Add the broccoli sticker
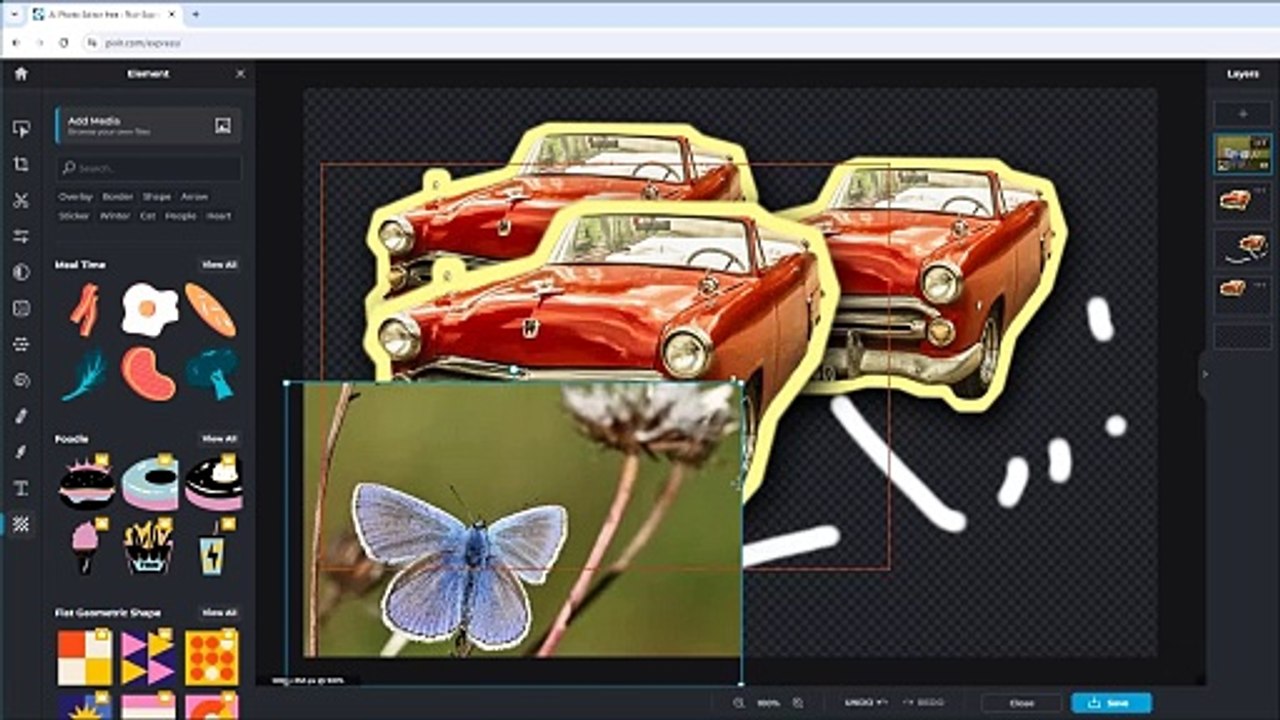Viewport: 1280px width, 720px height. click(212, 373)
